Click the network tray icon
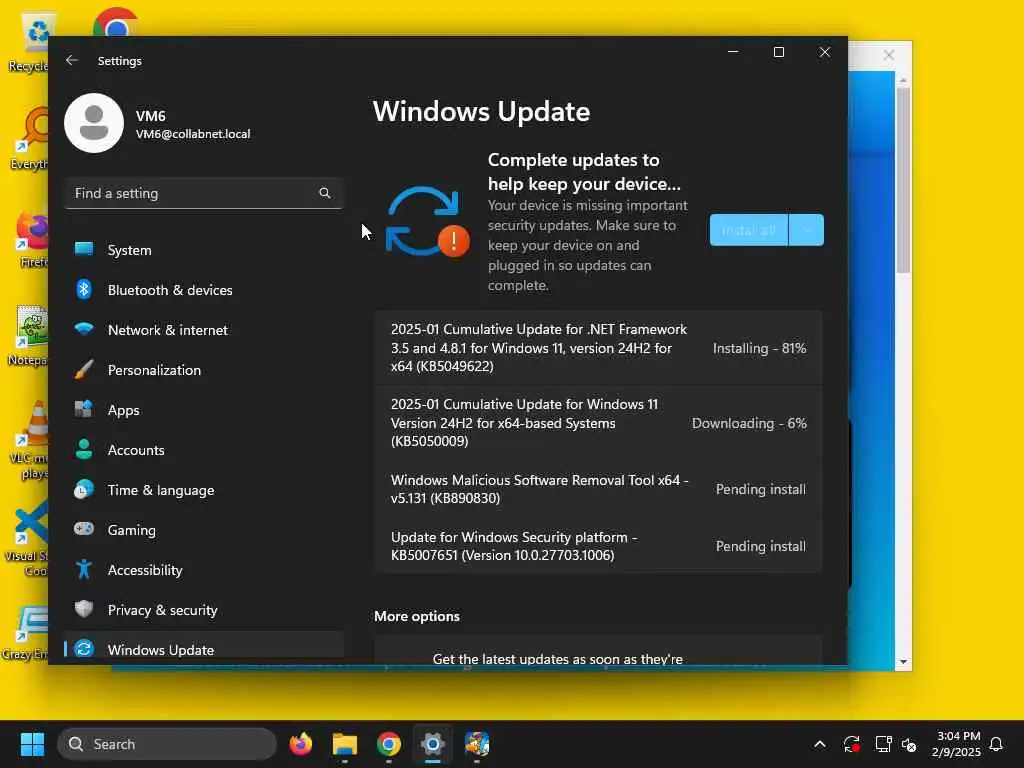The image size is (1024, 768). [883, 744]
